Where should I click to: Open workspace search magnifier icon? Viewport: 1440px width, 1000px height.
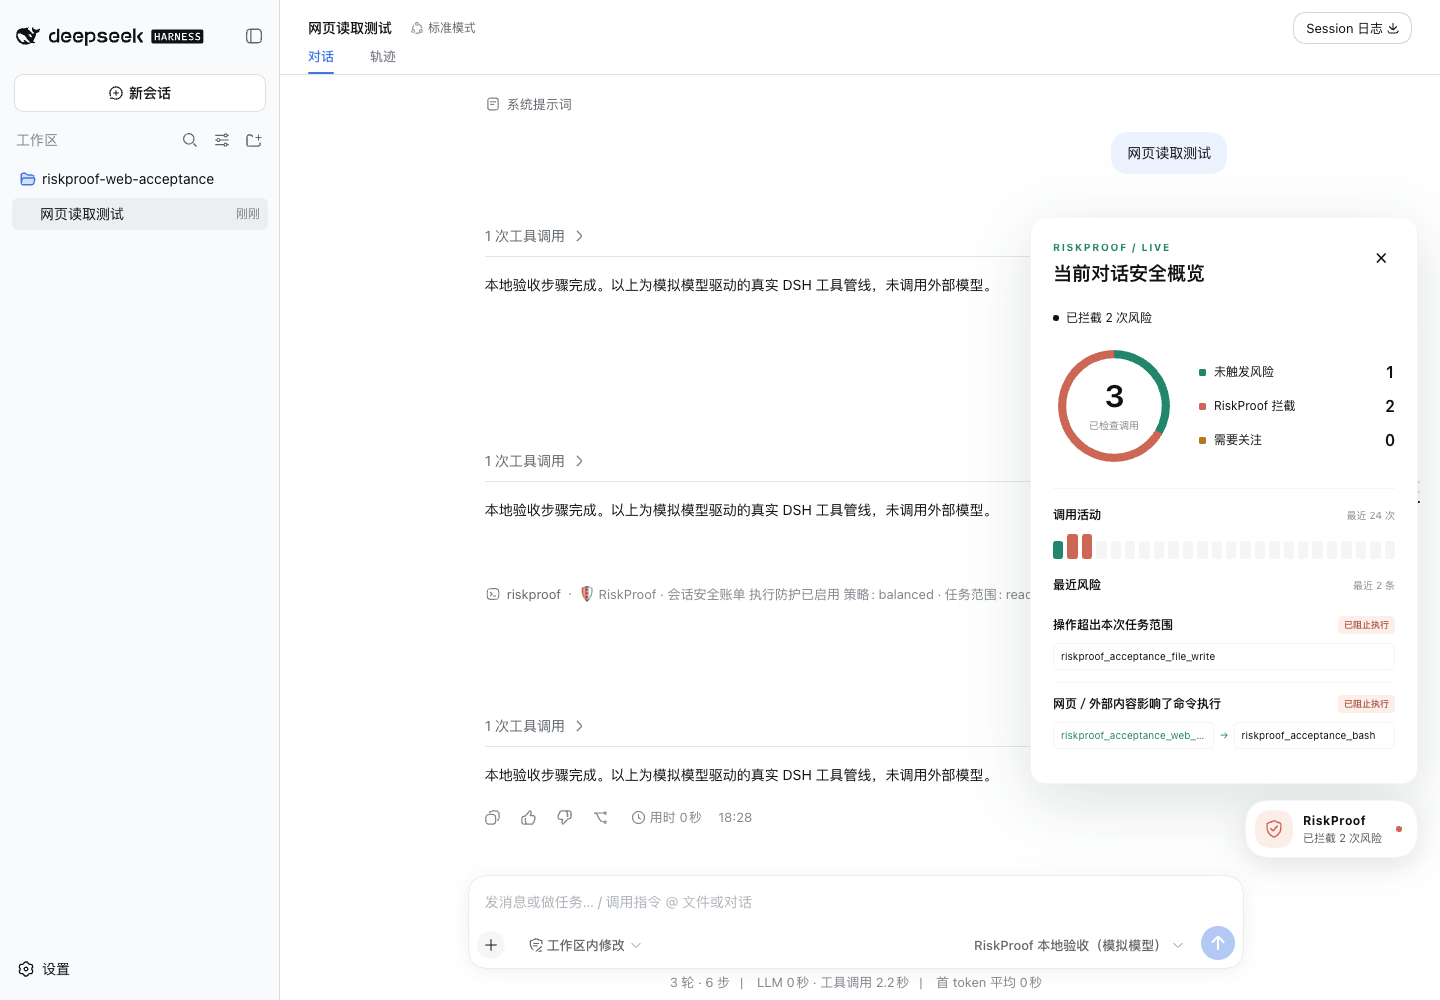click(x=190, y=140)
